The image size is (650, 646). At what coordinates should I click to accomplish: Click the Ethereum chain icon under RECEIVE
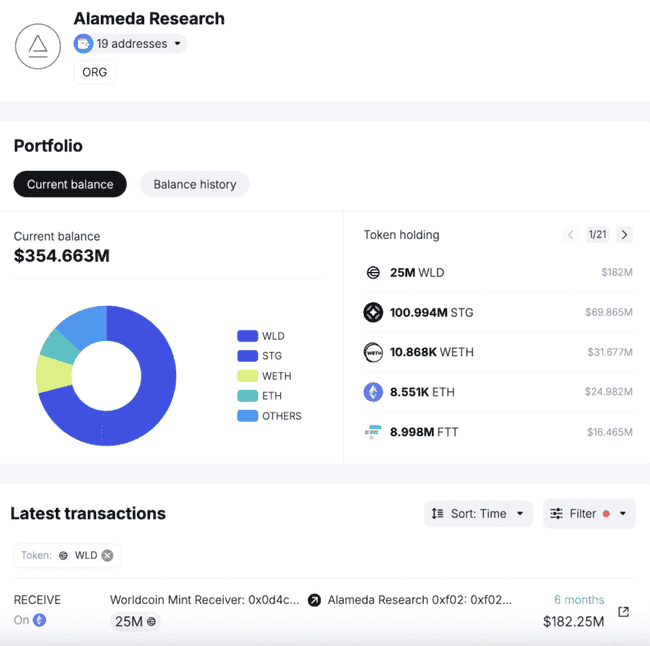pyautogui.click(x=40, y=620)
